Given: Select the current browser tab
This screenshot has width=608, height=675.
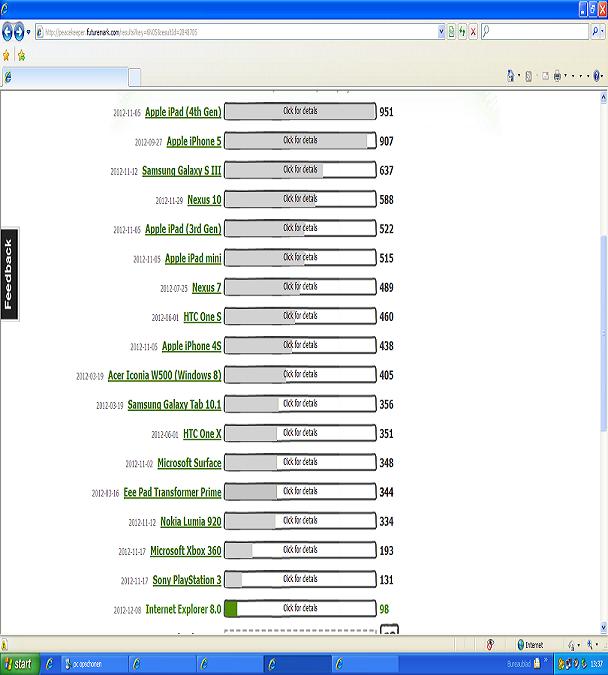Looking at the screenshot, I should 65,77.
